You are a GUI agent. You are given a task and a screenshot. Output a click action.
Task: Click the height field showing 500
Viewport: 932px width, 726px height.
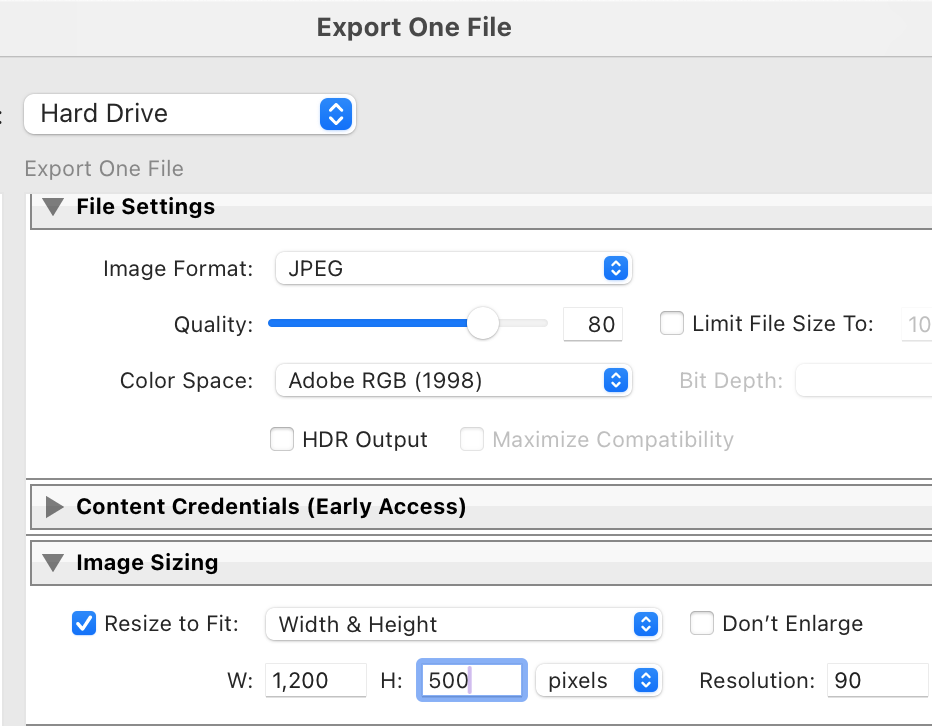[468, 681]
